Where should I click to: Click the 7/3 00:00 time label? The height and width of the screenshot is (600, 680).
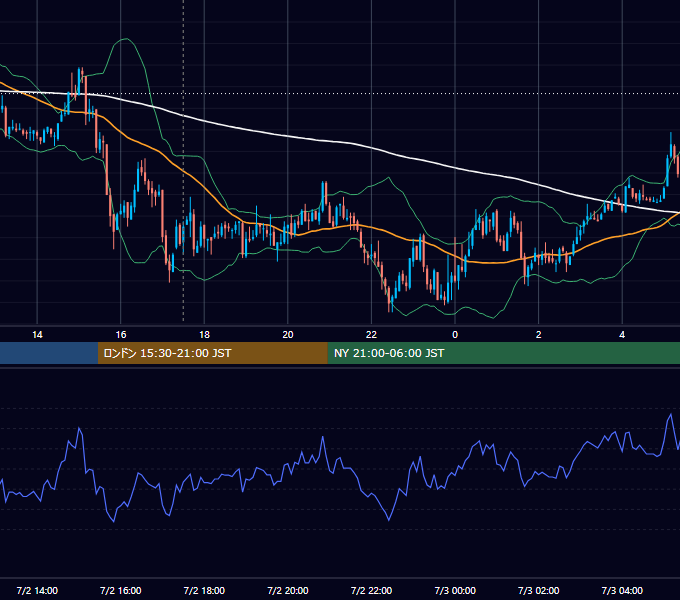(x=455, y=590)
